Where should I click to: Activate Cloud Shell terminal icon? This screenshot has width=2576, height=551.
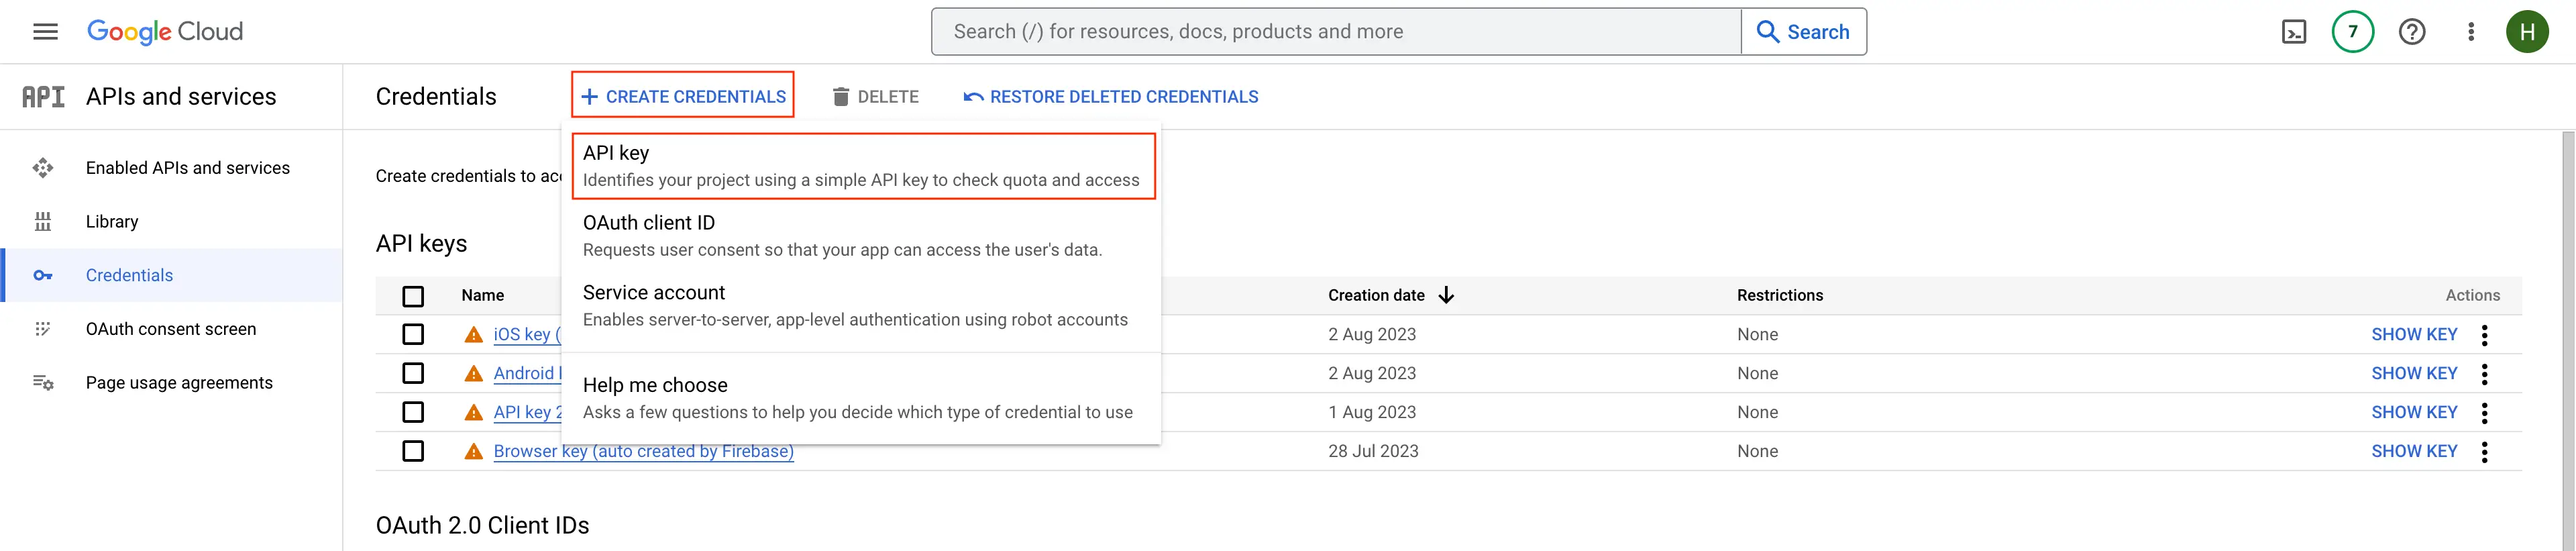[x=2294, y=32]
